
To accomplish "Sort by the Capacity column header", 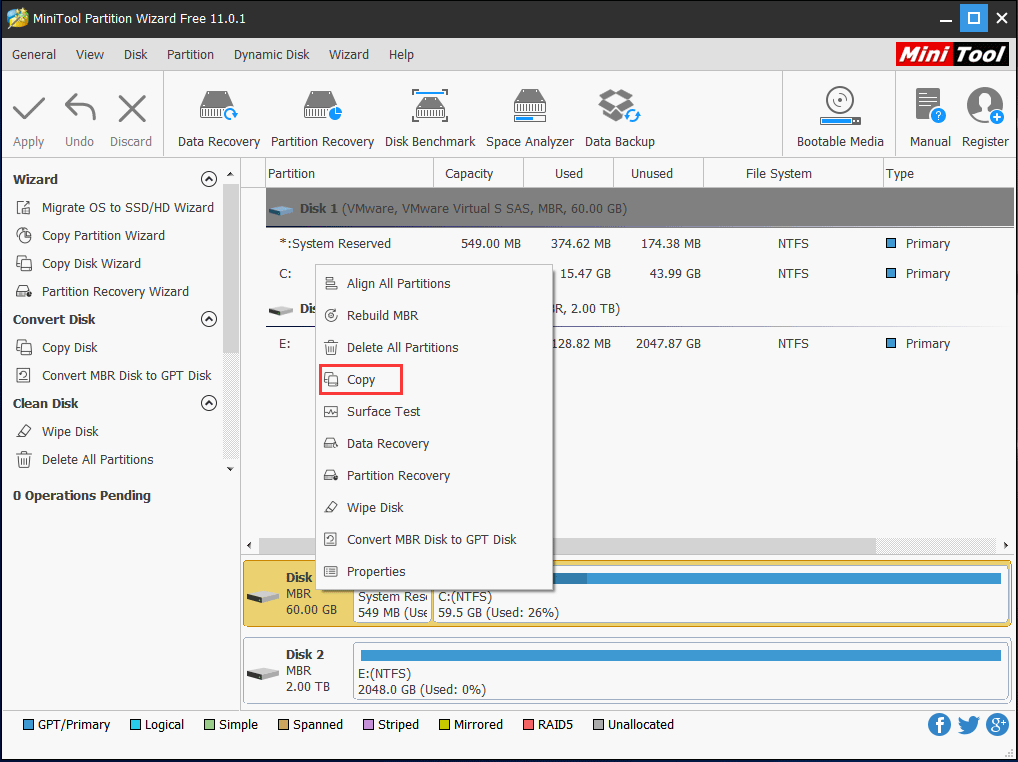I will (x=478, y=173).
